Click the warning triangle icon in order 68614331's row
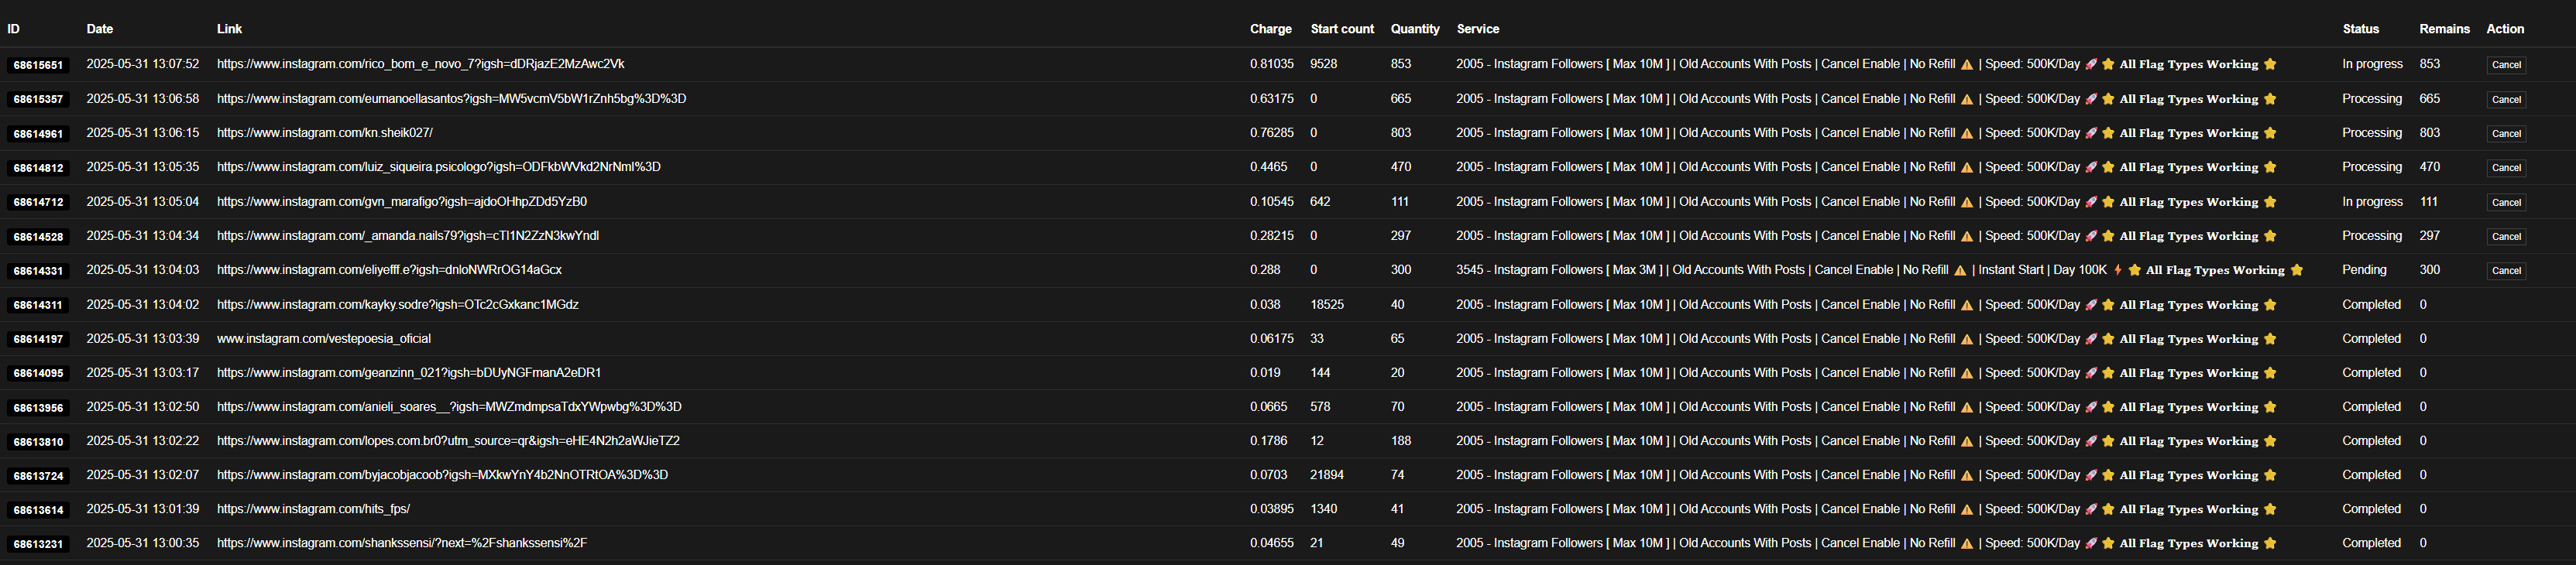This screenshot has height=565, width=2576. tap(1960, 270)
